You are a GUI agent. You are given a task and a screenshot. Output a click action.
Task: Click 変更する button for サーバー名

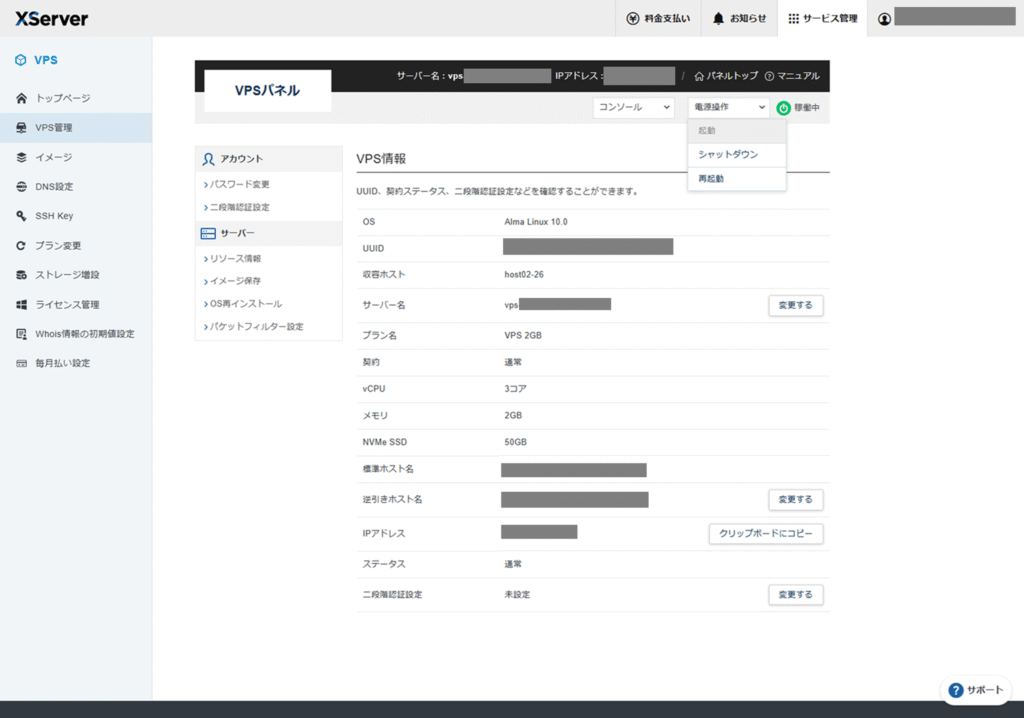(795, 305)
